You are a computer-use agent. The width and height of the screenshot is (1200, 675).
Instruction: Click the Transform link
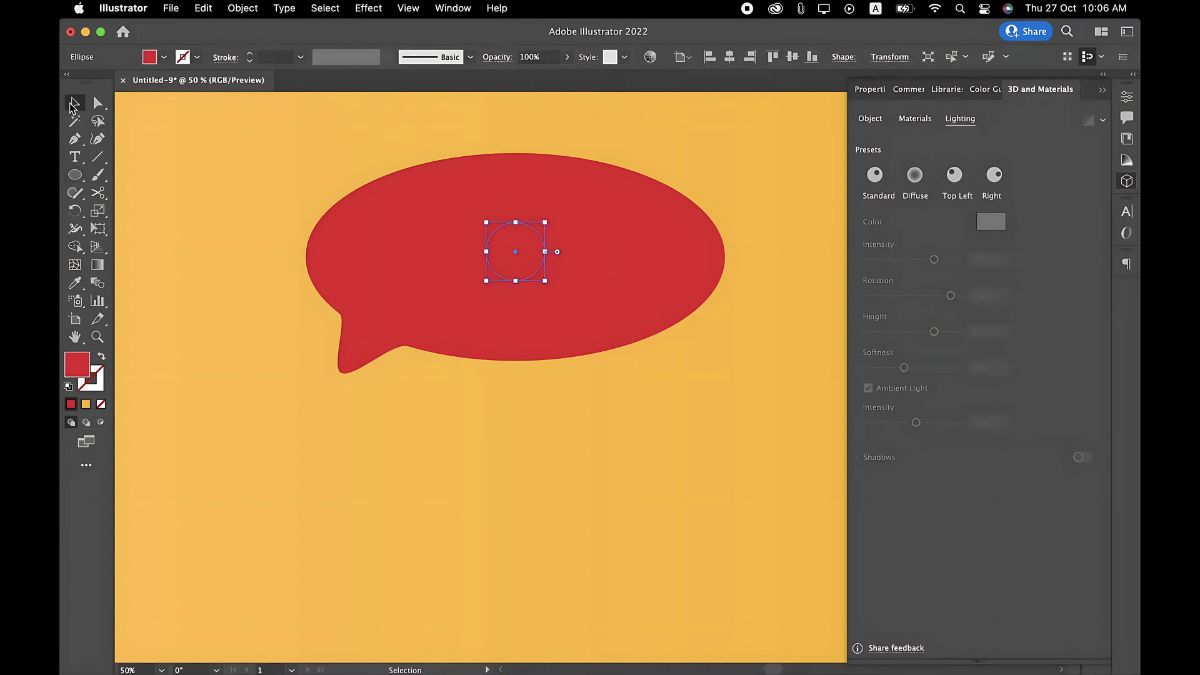click(890, 57)
